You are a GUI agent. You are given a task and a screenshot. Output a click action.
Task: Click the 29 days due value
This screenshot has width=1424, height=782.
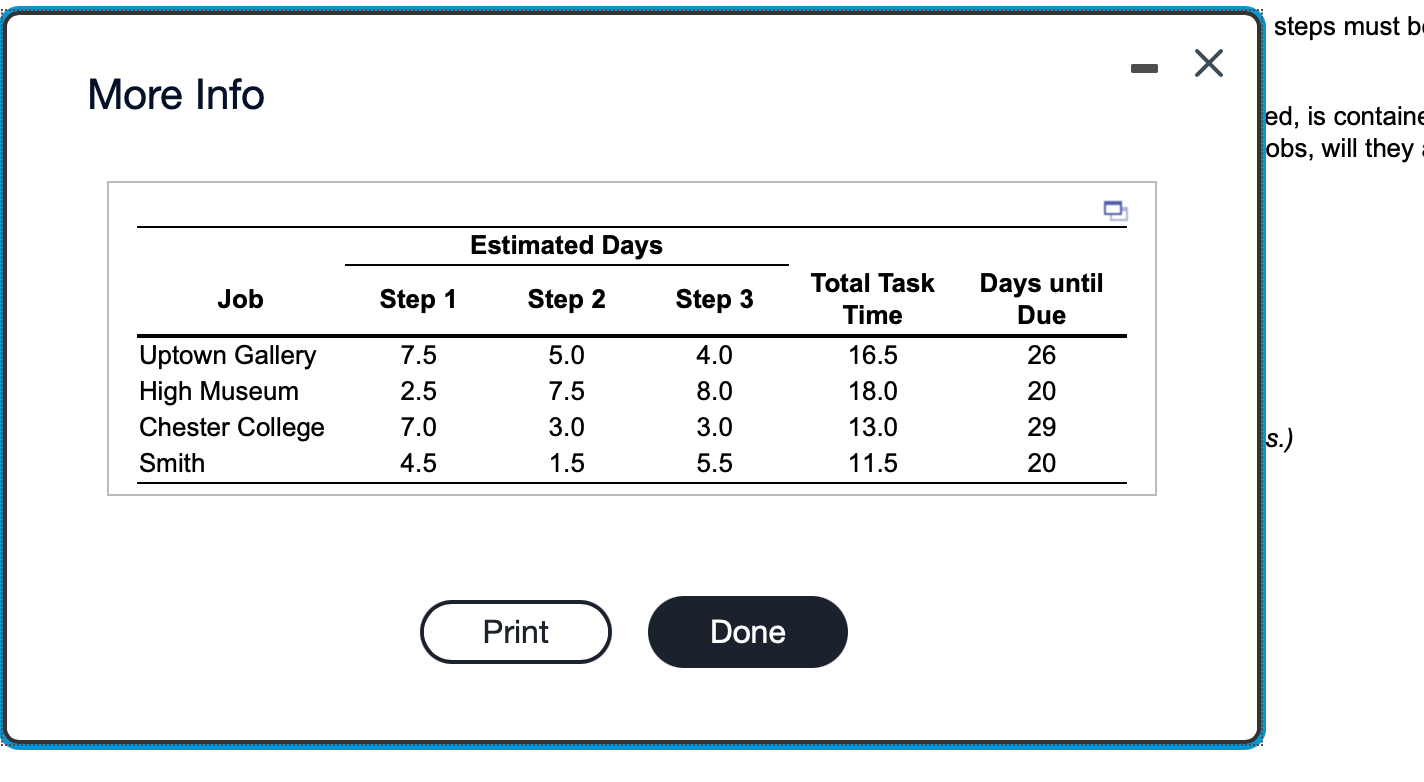[1041, 427]
